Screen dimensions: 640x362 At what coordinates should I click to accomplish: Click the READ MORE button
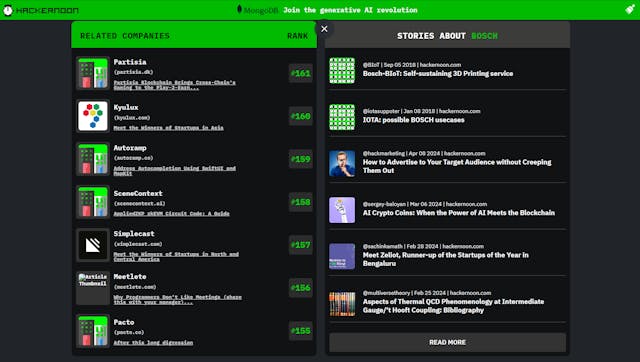tap(447, 342)
